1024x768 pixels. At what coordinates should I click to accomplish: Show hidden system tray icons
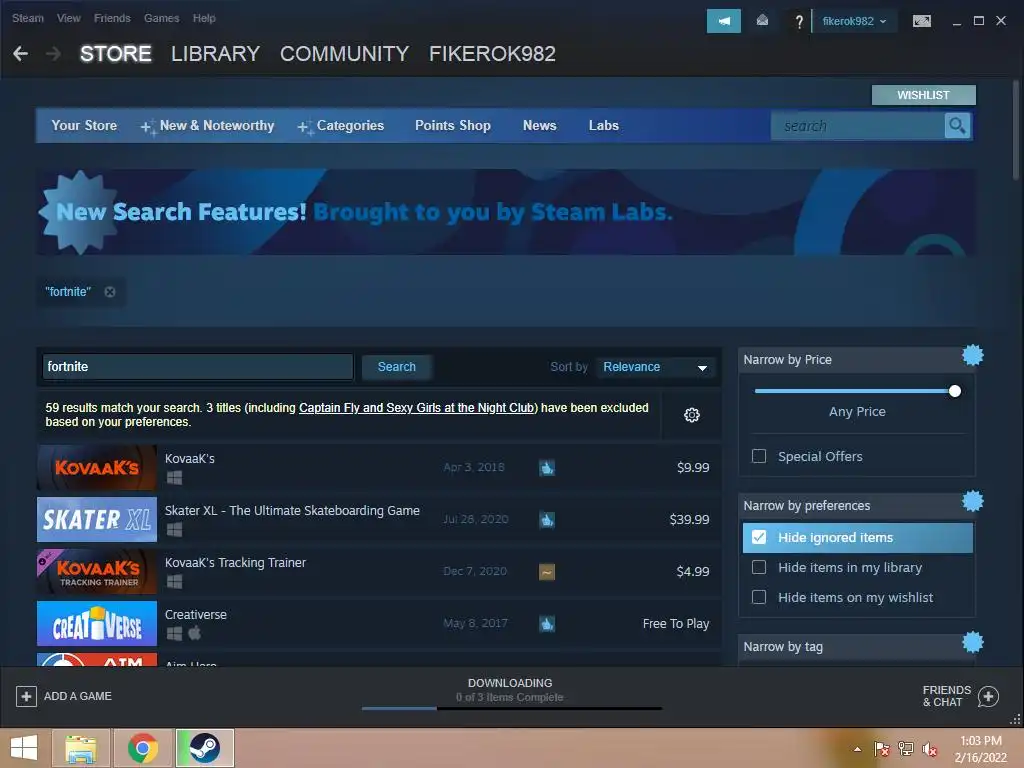pyautogui.click(x=857, y=749)
